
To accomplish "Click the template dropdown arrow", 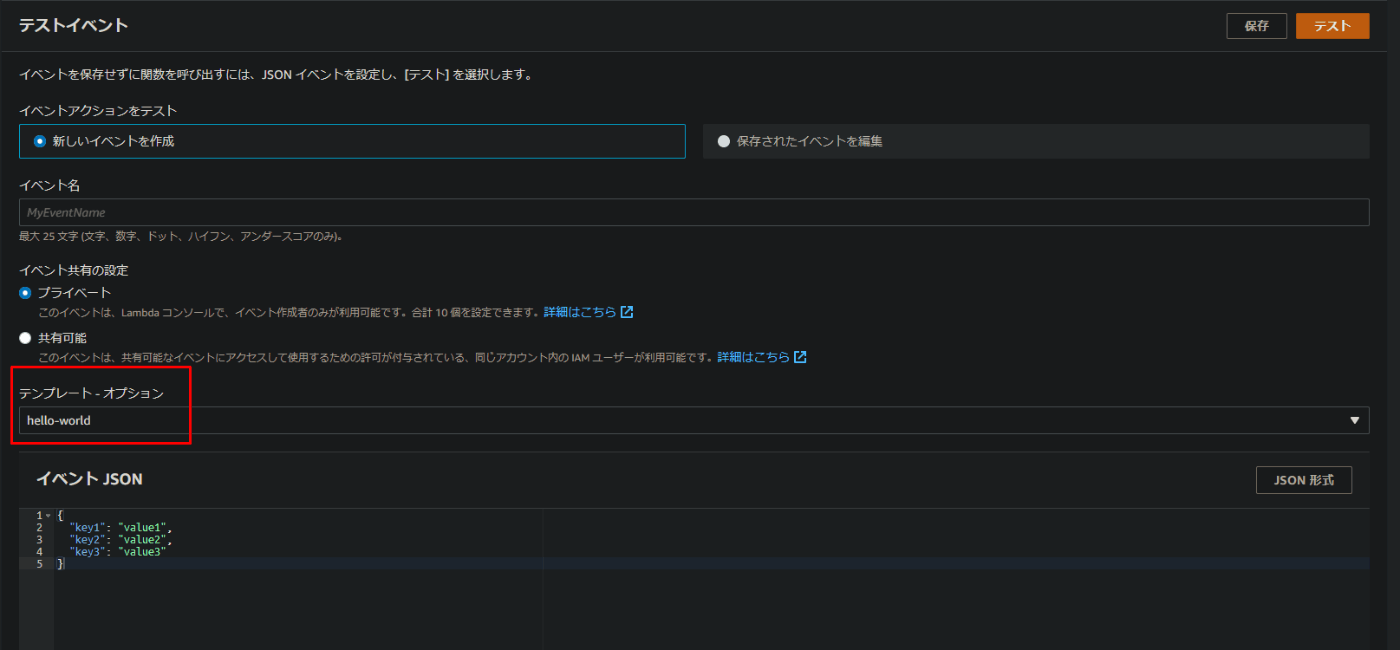I will click(1355, 421).
